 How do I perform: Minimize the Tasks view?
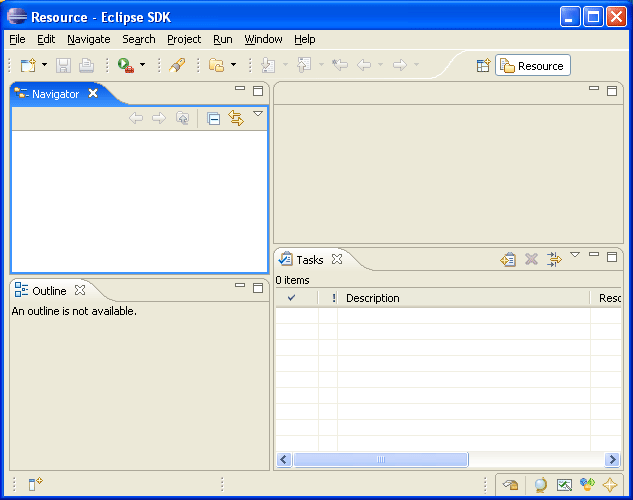click(x=594, y=254)
